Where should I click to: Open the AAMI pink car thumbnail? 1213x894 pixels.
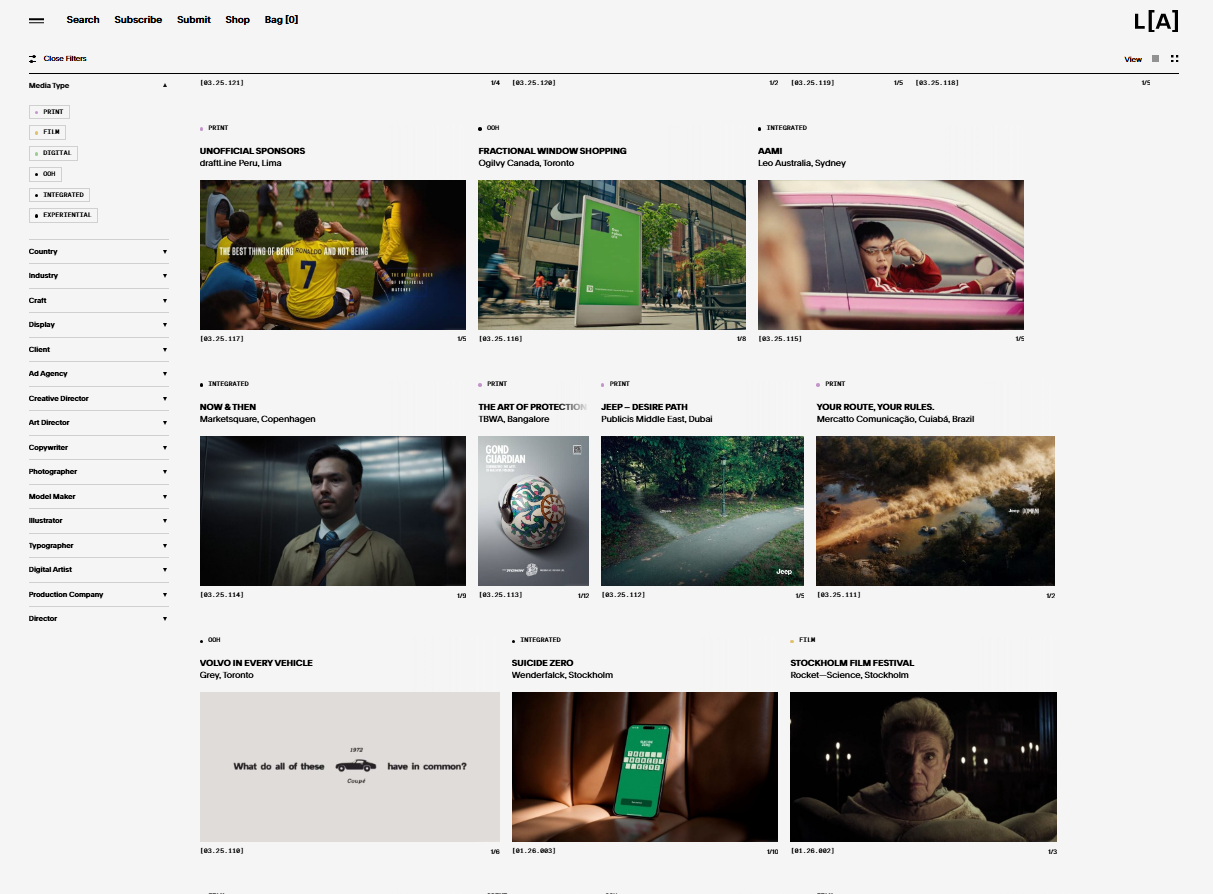(x=890, y=255)
